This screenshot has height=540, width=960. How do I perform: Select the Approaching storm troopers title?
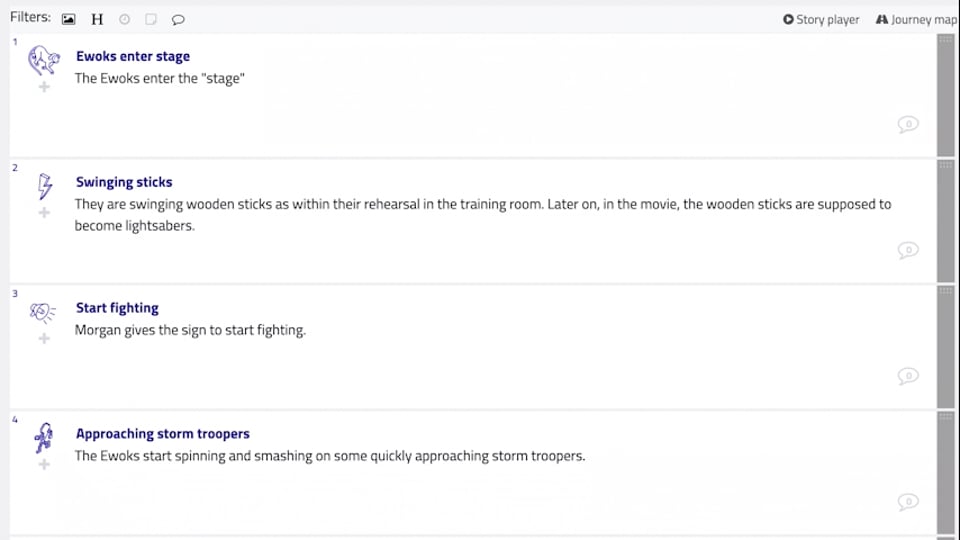point(162,434)
